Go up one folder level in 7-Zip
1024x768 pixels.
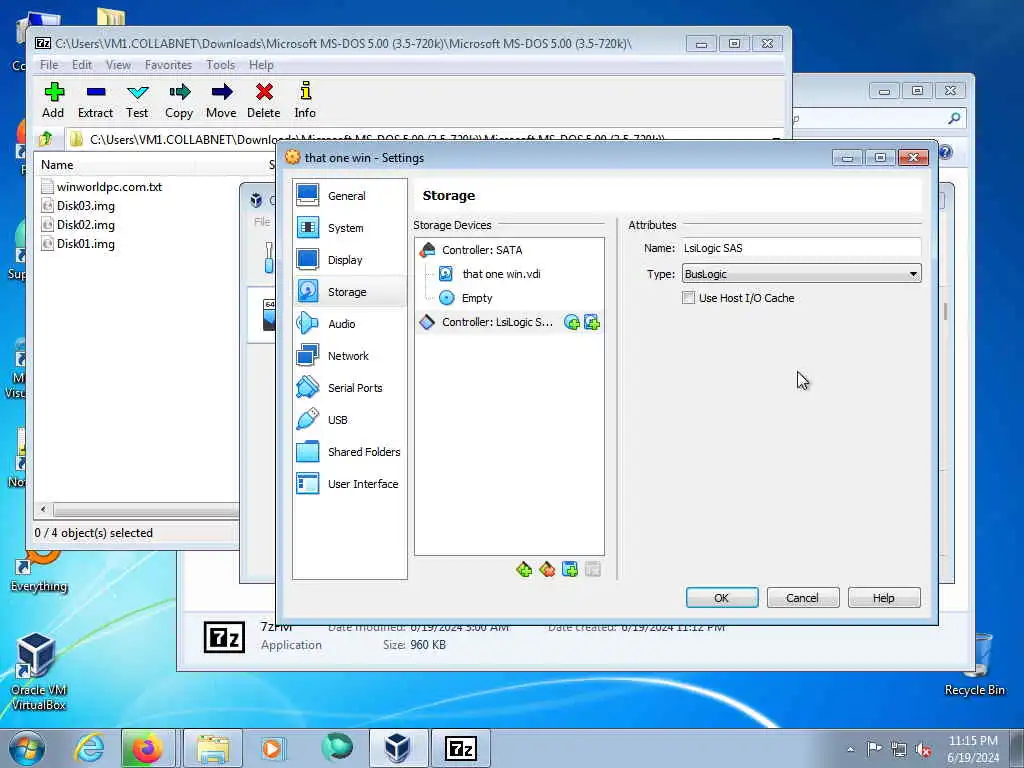point(46,138)
